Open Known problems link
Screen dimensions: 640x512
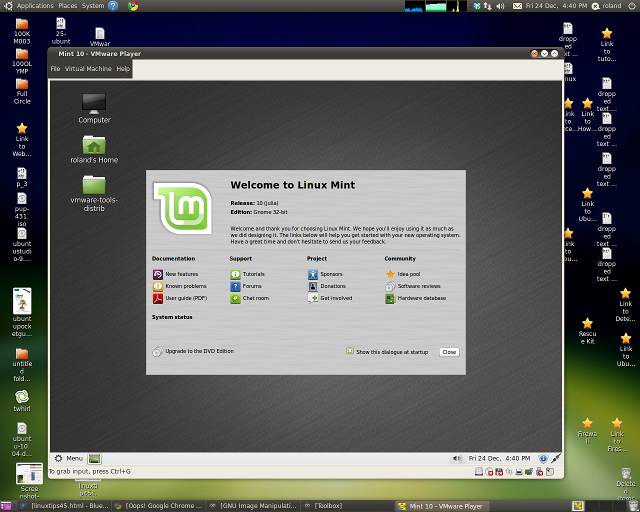click(186, 286)
